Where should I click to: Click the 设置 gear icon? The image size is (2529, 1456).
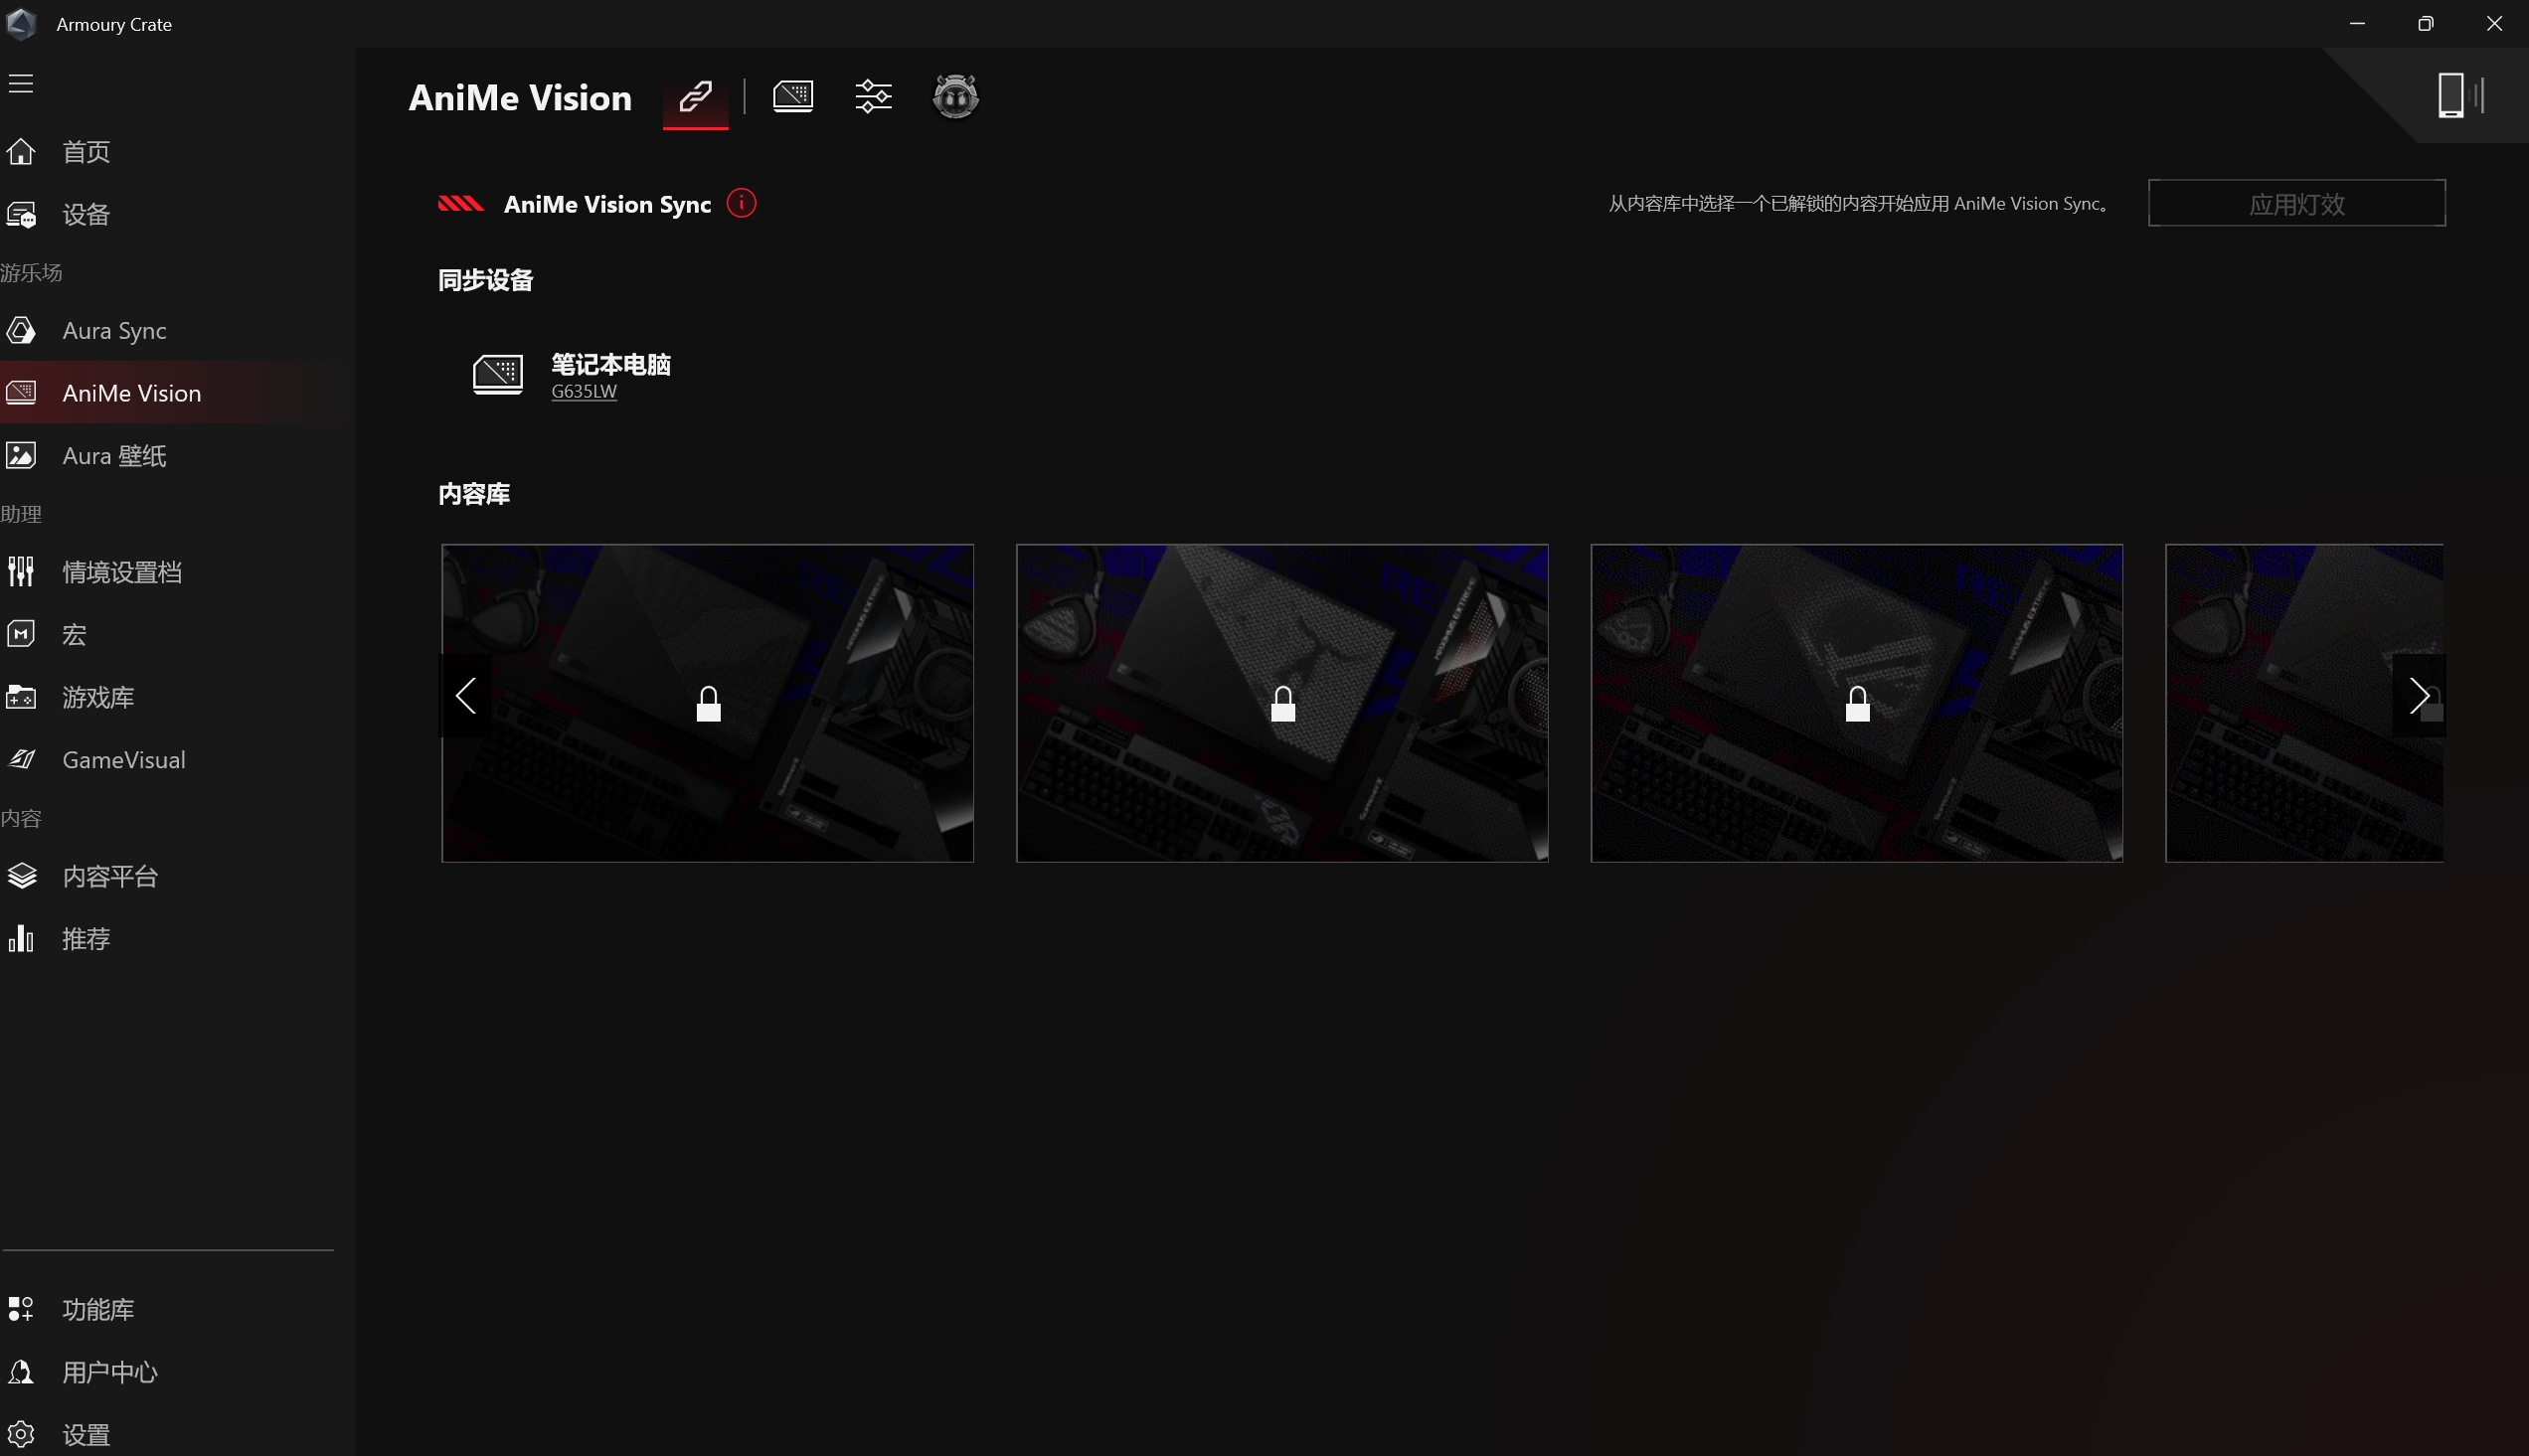(21, 1435)
